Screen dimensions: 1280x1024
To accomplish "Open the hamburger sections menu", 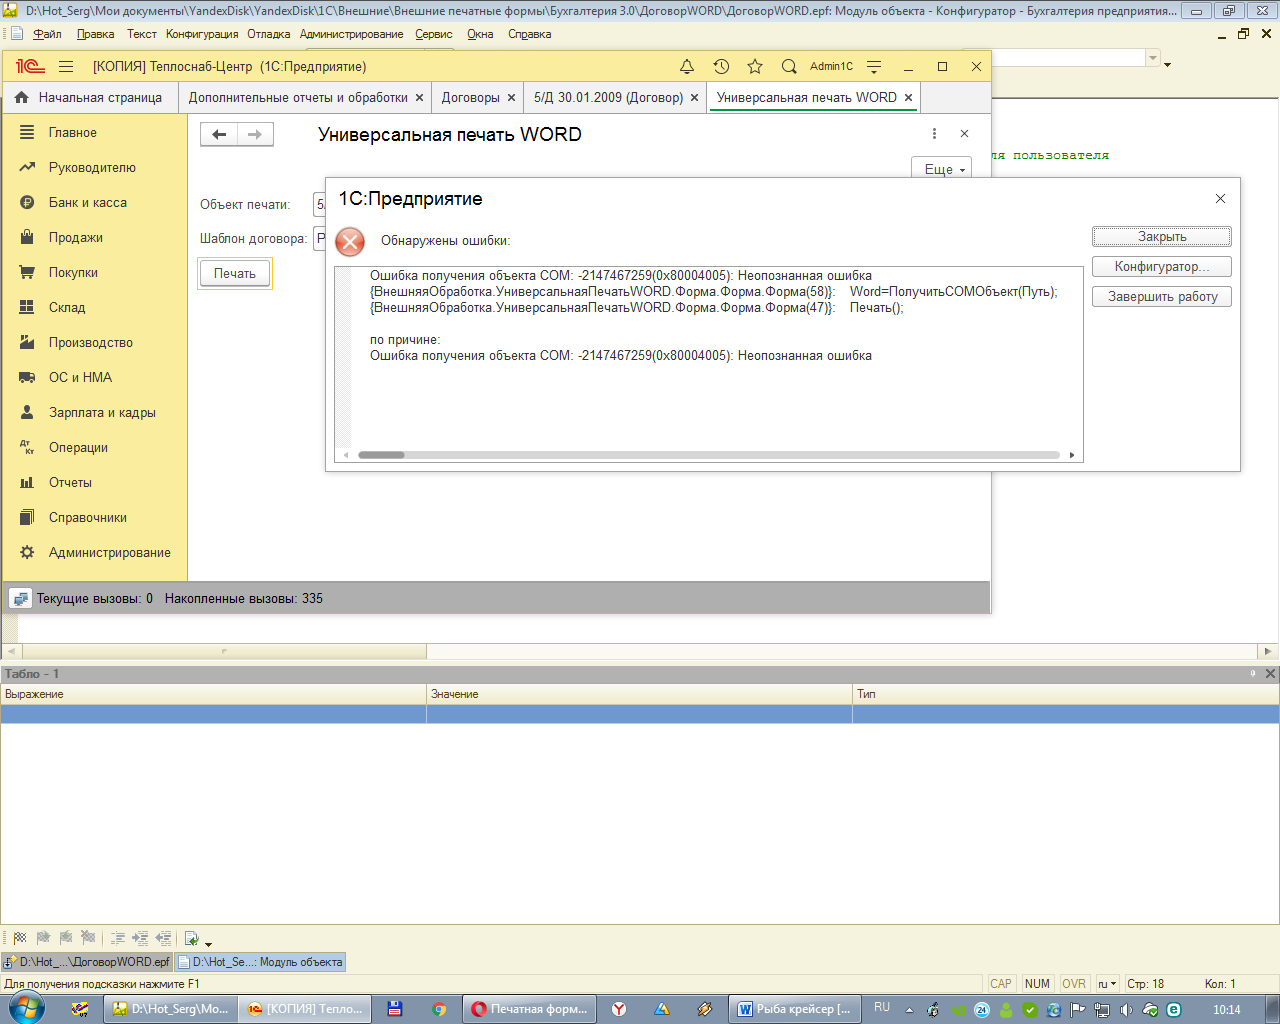I will [x=66, y=67].
